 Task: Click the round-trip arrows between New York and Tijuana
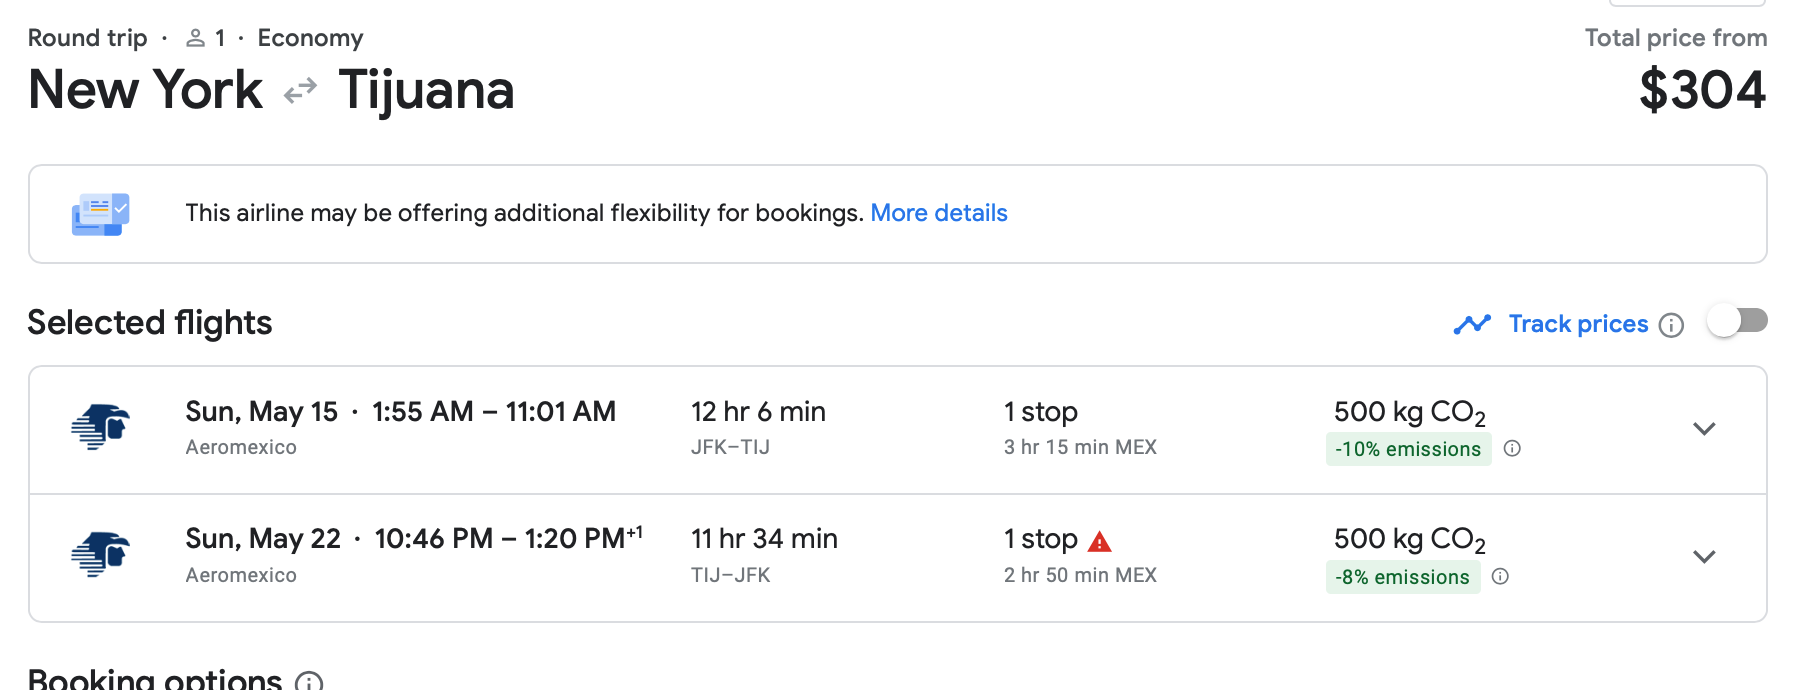(300, 91)
